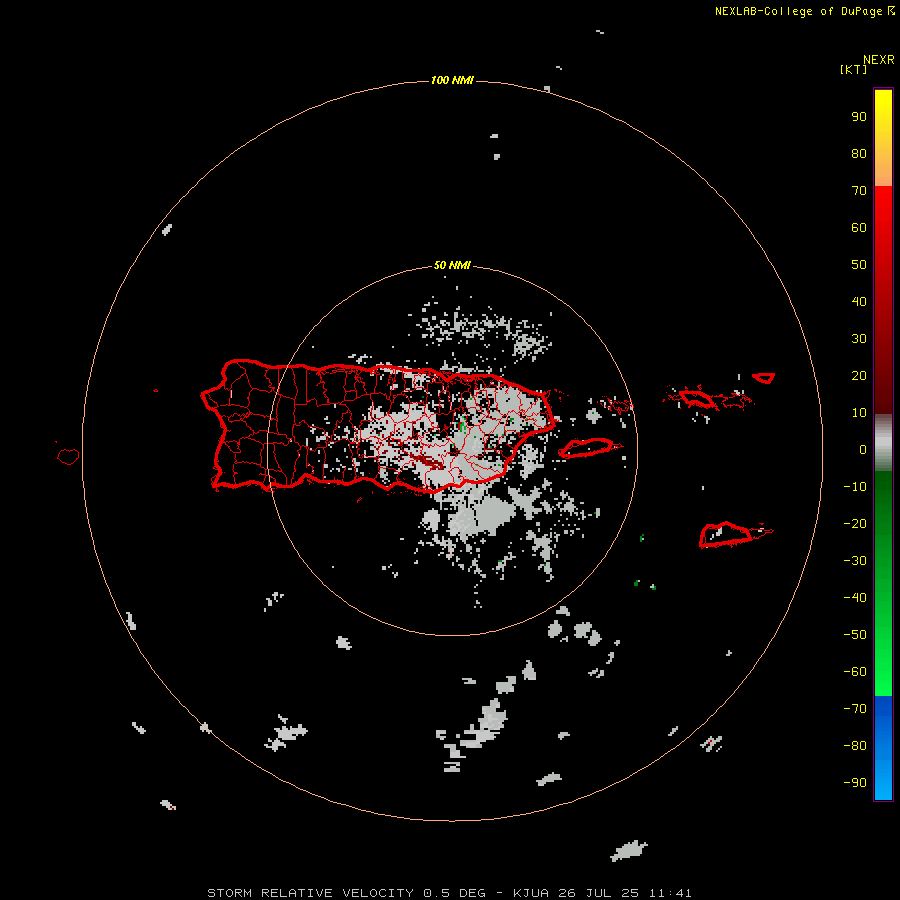
Task: Click the "NEXR" legend title text
Action: tap(878, 60)
